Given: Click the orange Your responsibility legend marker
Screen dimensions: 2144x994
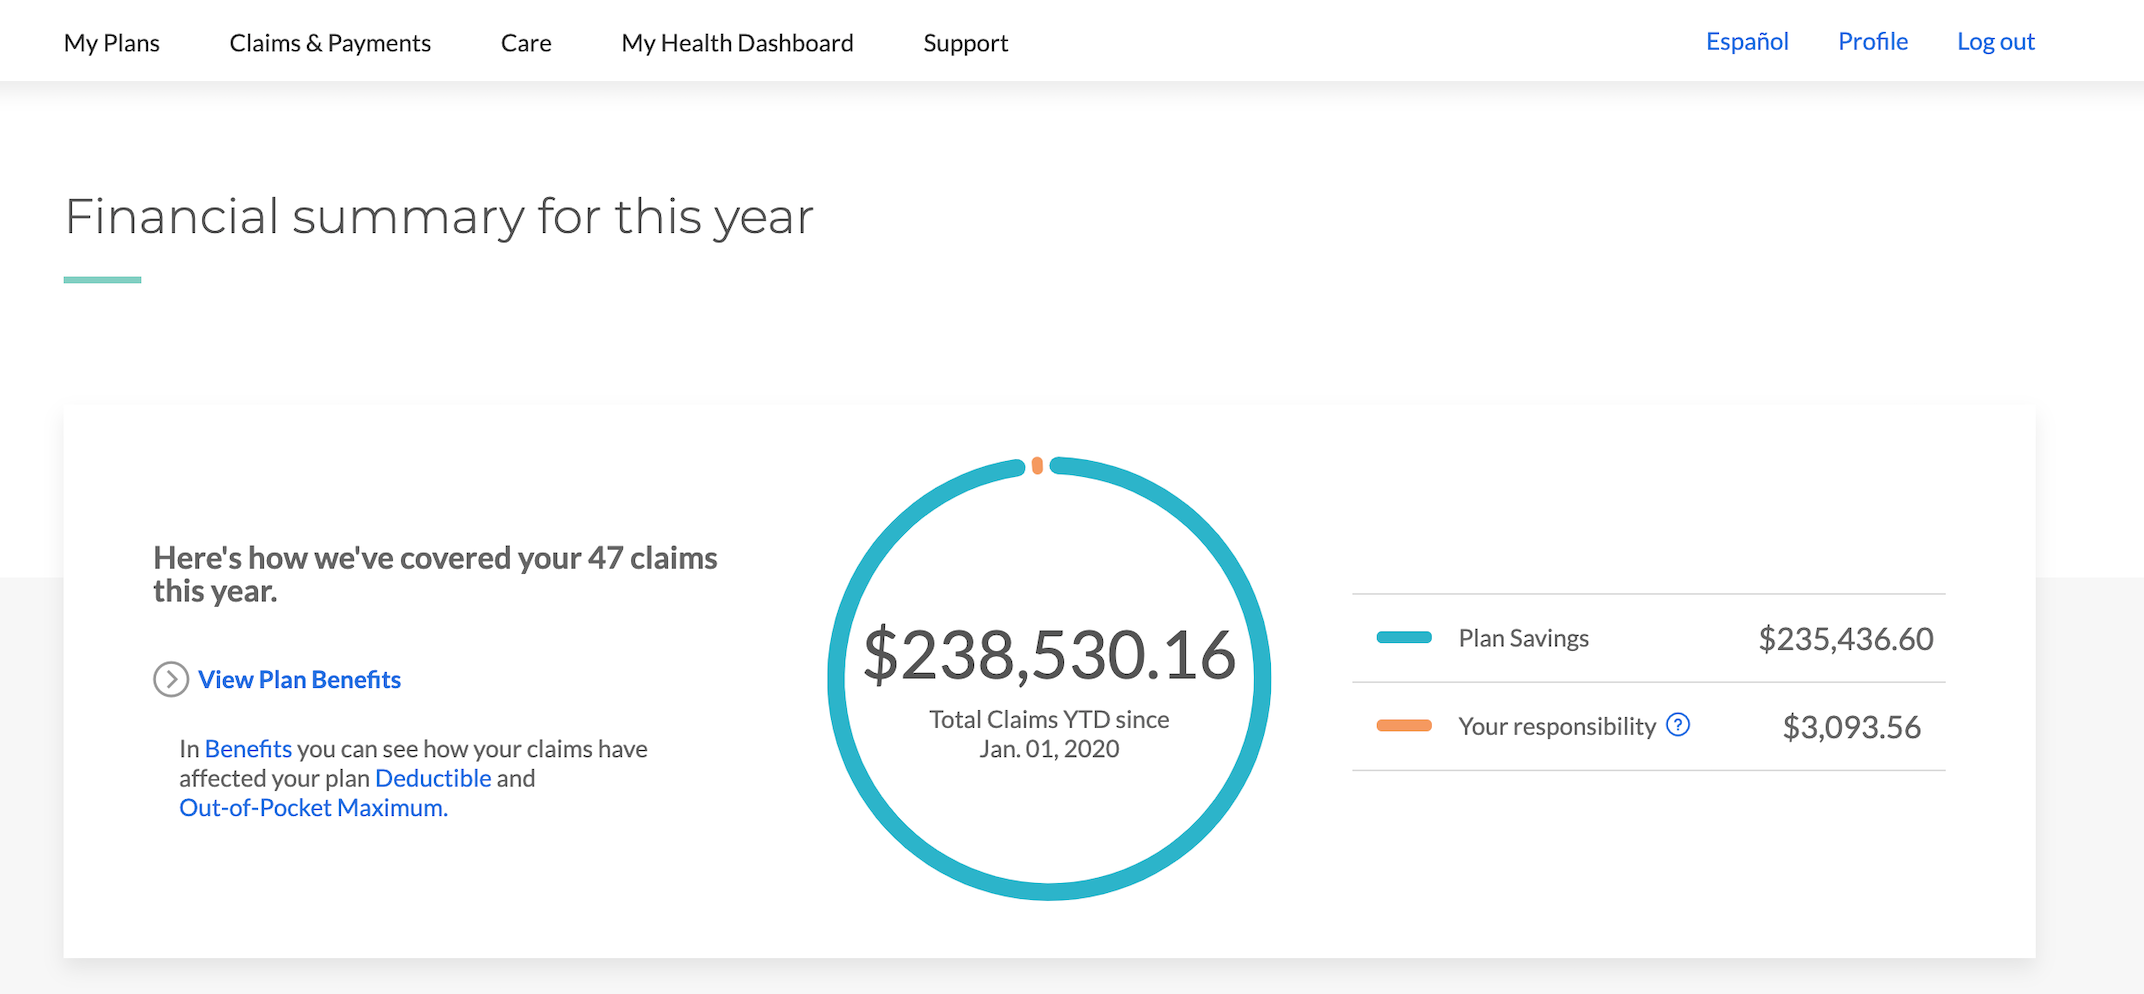Looking at the screenshot, I should pos(1403,726).
